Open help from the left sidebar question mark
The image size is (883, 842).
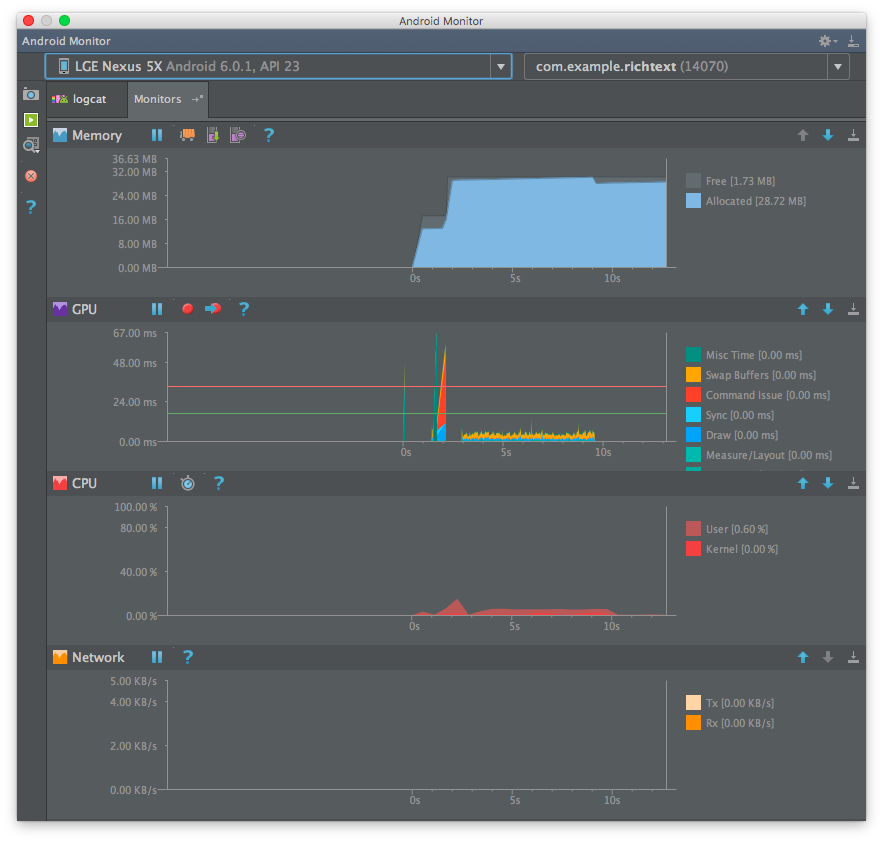coord(31,207)
